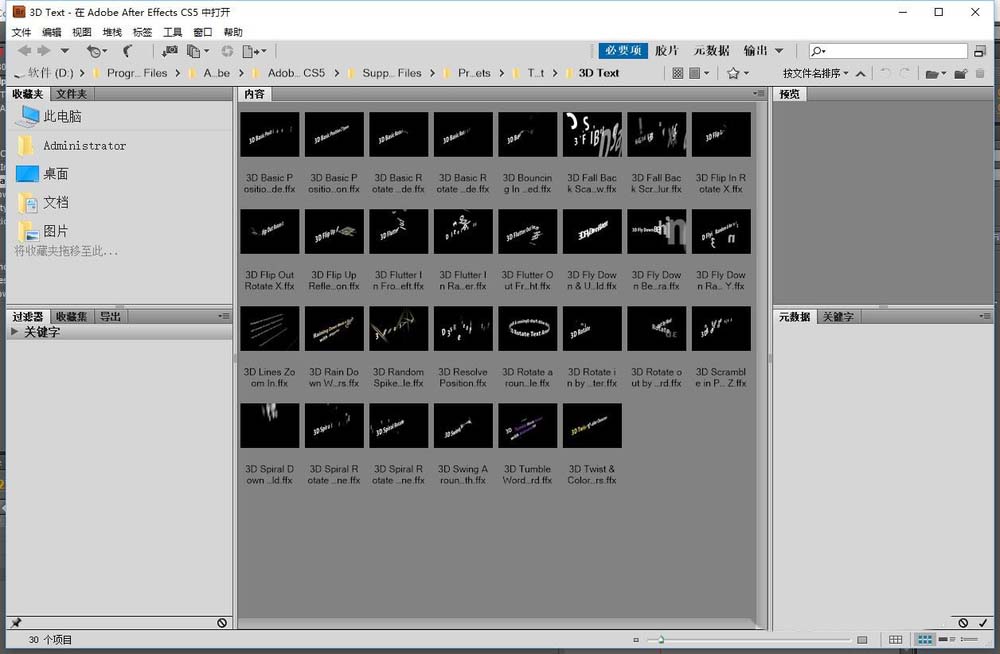
Task: Click the boomerang return-to-application icon
Action: click(128, 51)
